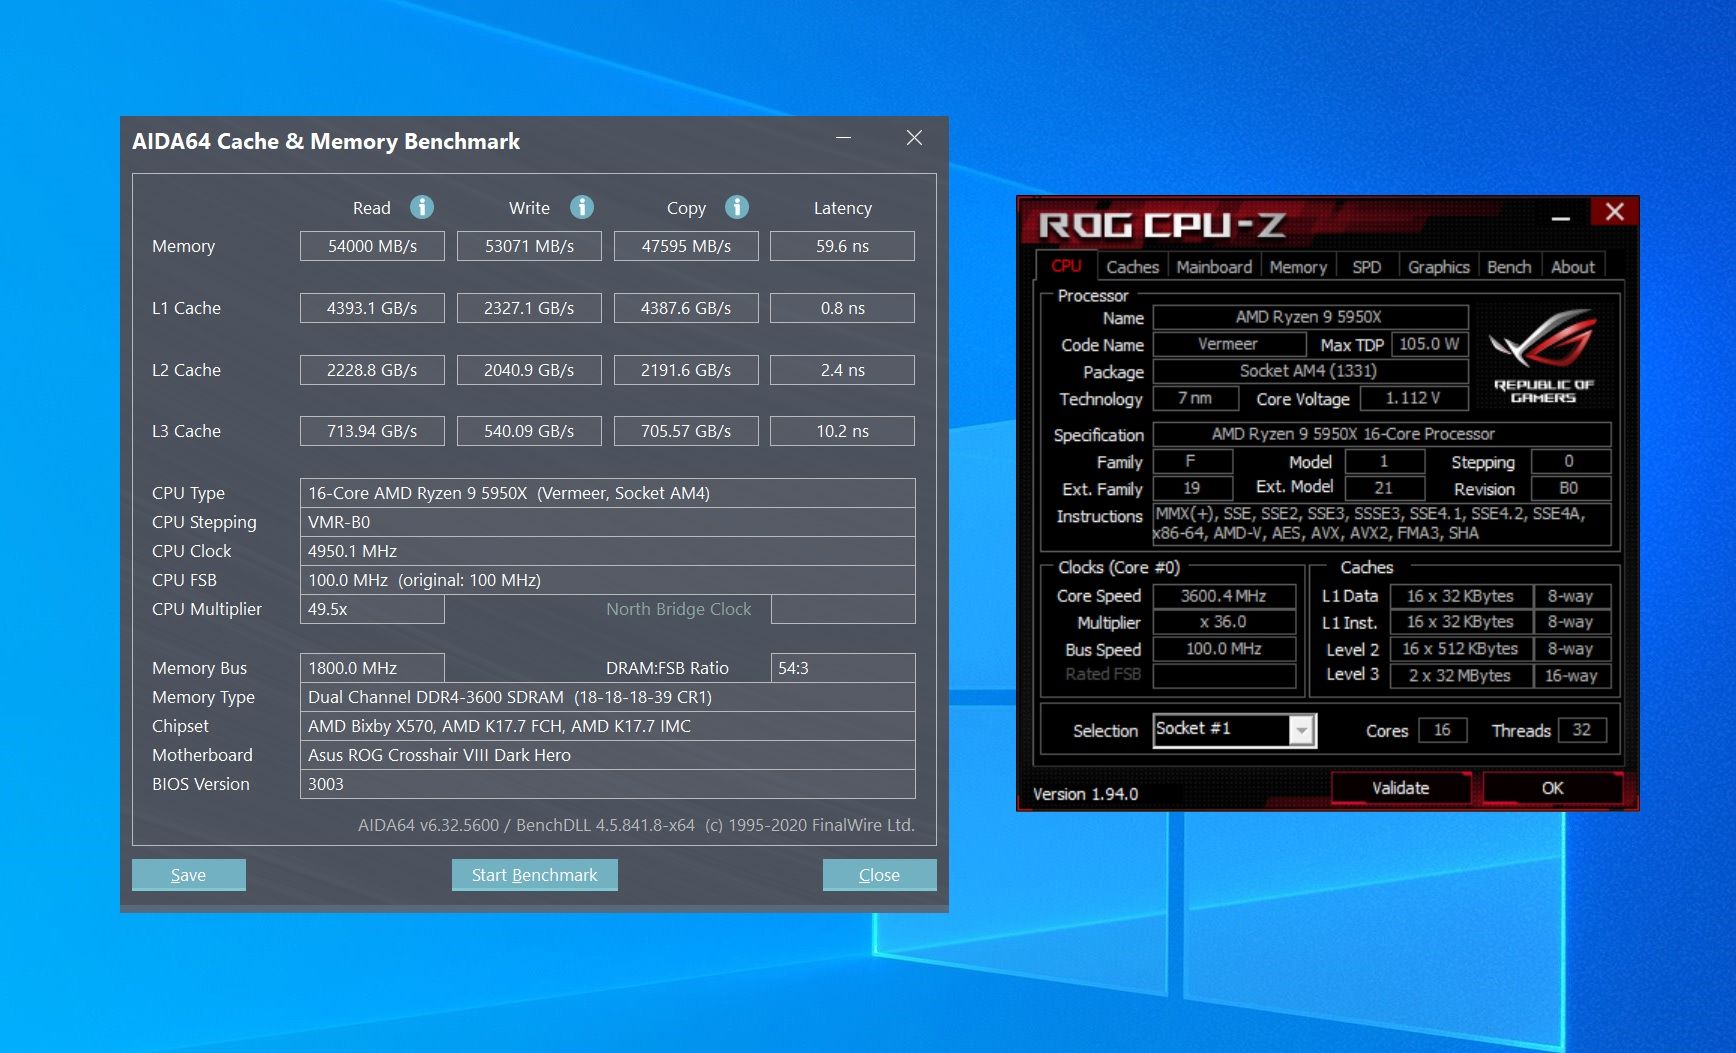Open the Bench tab in CPU-Z
Image resolution: width=1736 pixels, height=1053 pixels.
point(1509,267)
